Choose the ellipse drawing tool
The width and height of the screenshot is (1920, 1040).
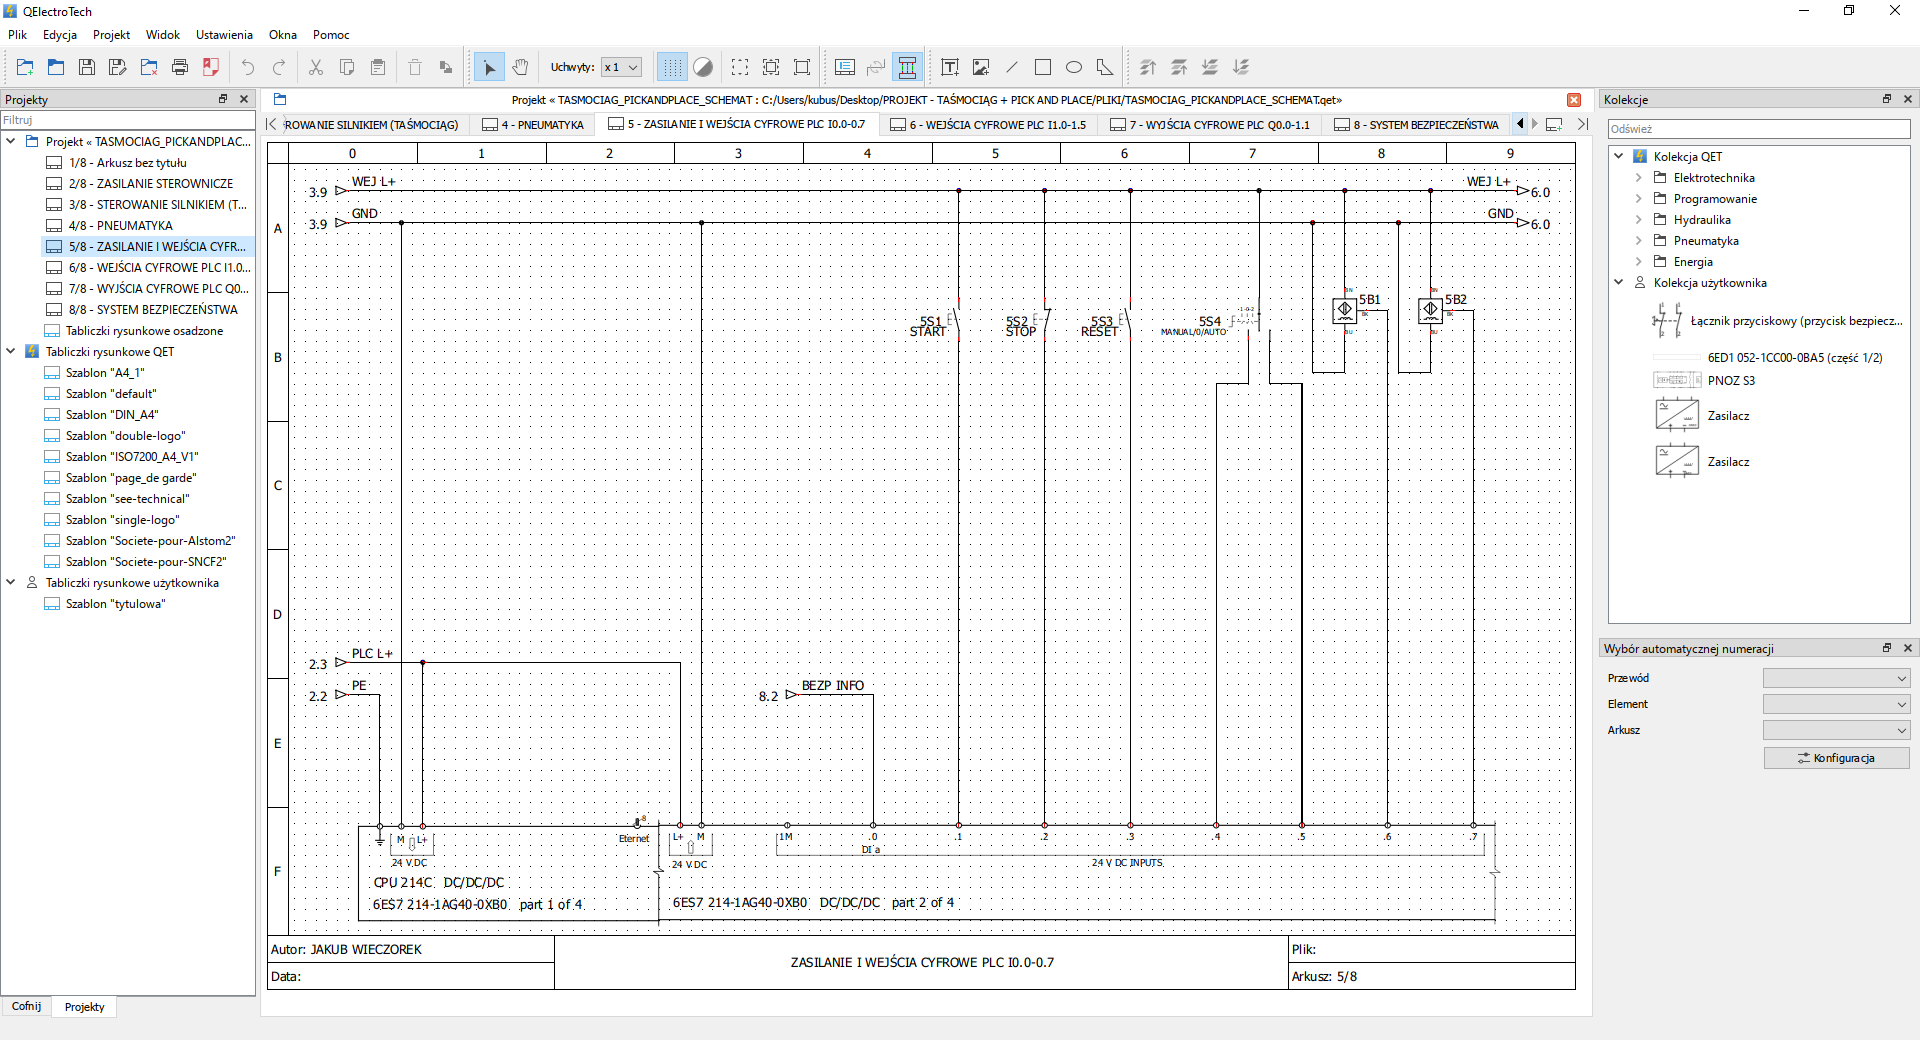click(x=1074, y=67)
